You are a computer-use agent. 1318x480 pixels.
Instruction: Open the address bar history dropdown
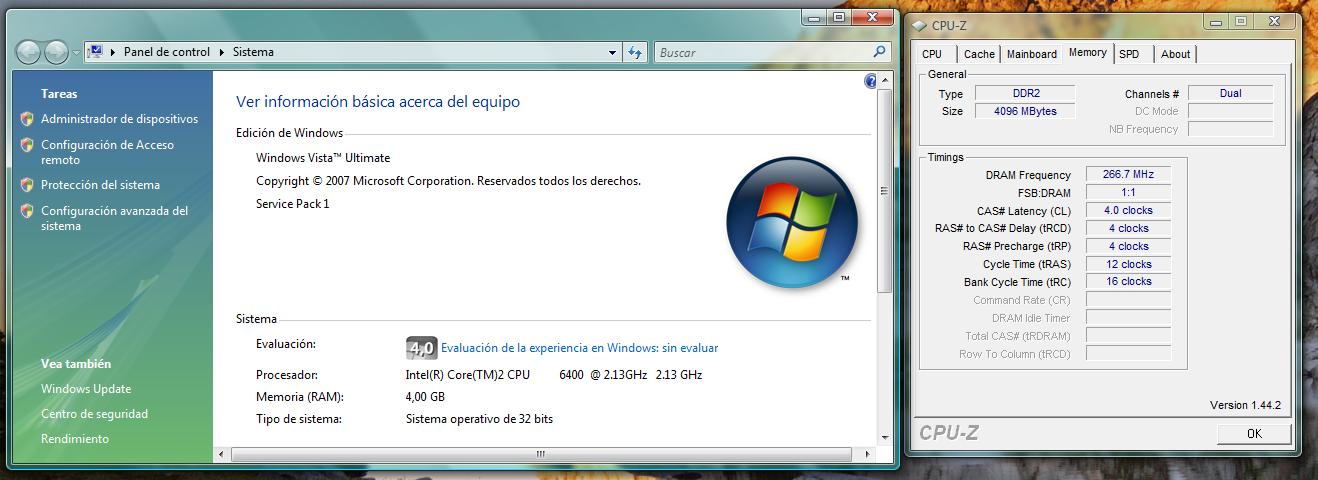(612, 52)
